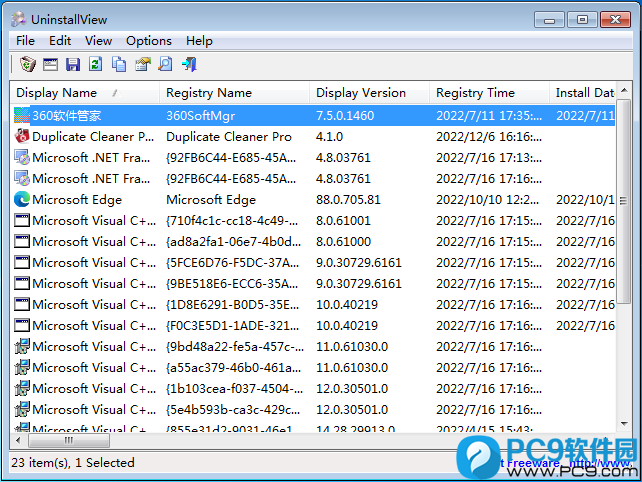642x482 pixels.
Task: Open the File menu
Action: [25, 41]
